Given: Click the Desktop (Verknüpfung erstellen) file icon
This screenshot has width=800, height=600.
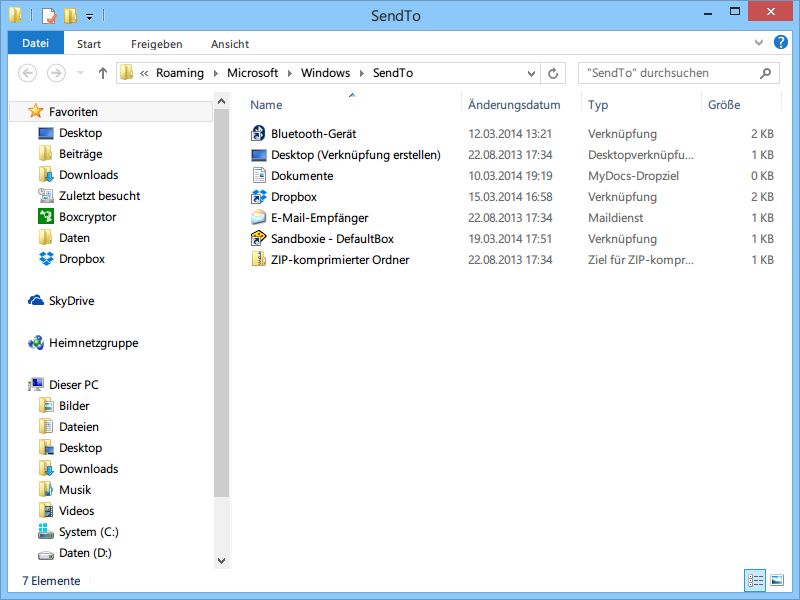Looking at the screenshot, I should pyautogui.click(x=259, y=155).
